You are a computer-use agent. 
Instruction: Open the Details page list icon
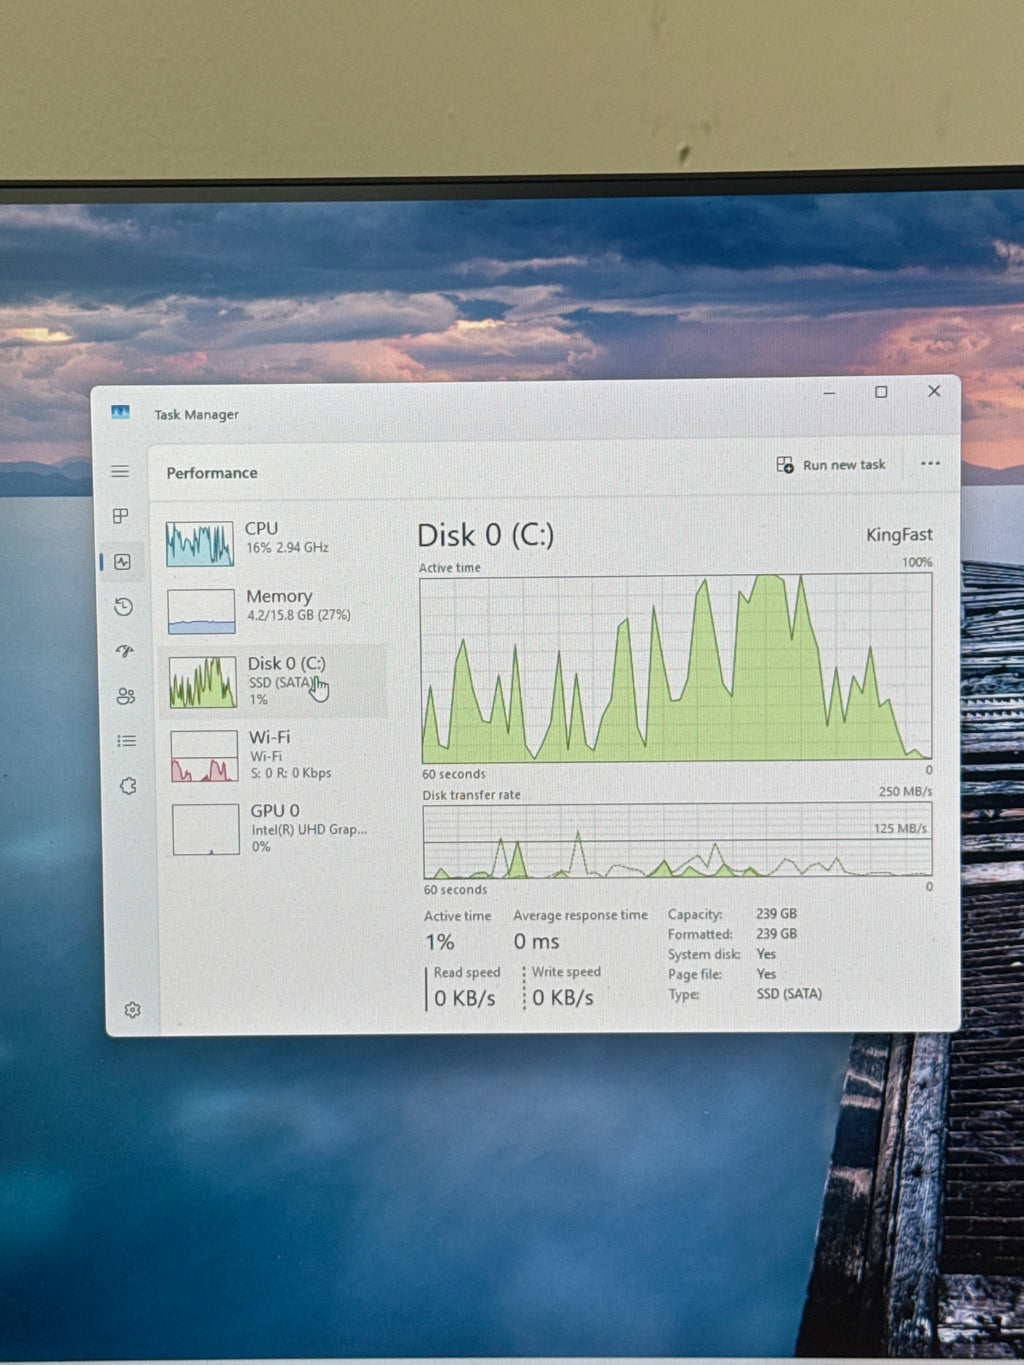[x=126, y=741]
